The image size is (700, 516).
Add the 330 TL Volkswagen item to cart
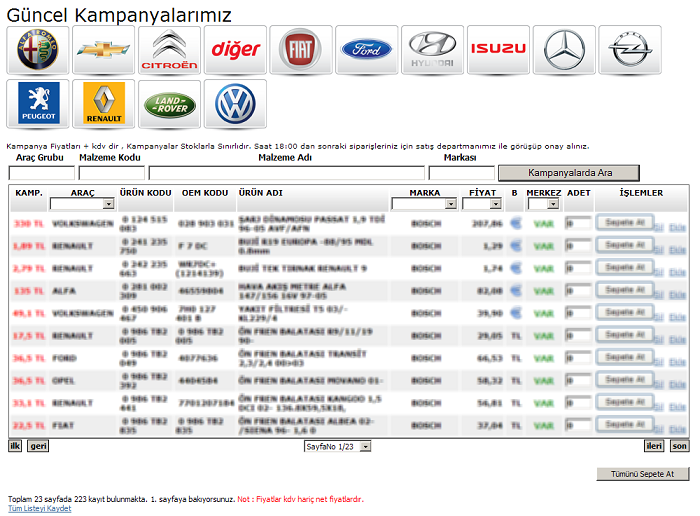point(625,222)
